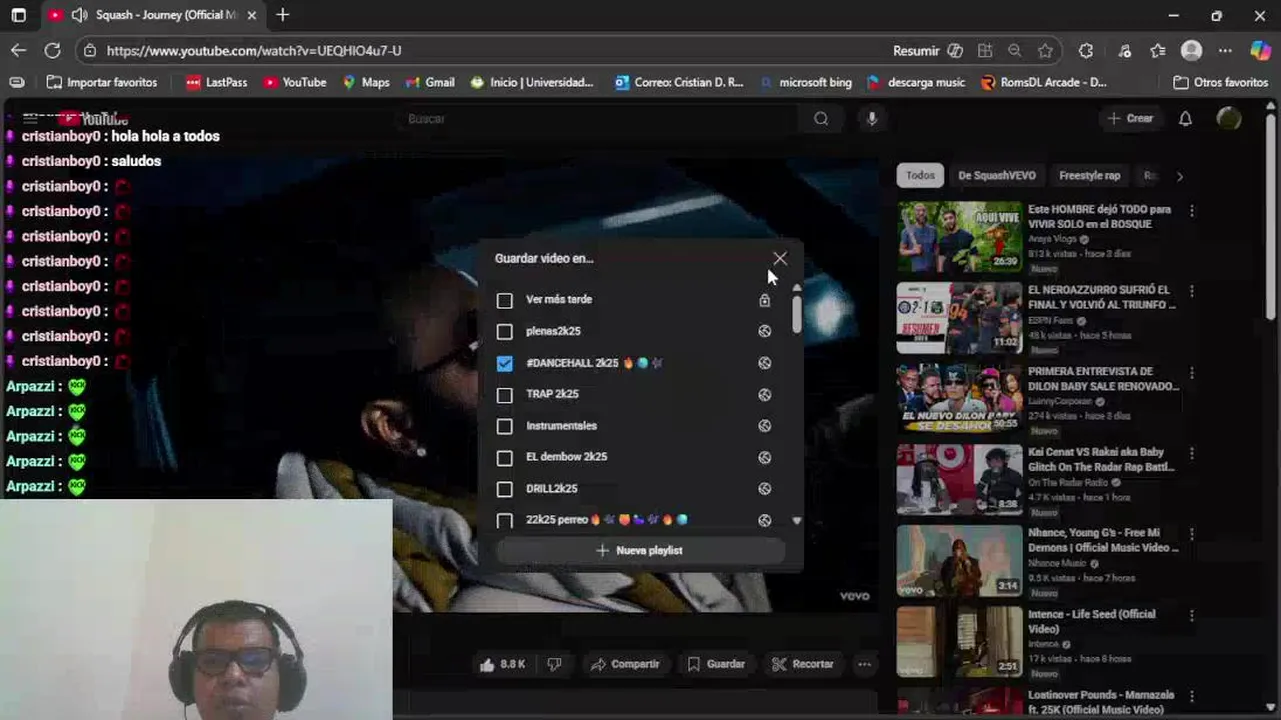Close the 'Squash - Journey' tab
1281x720 pixels.
click(x=251, y=15)
